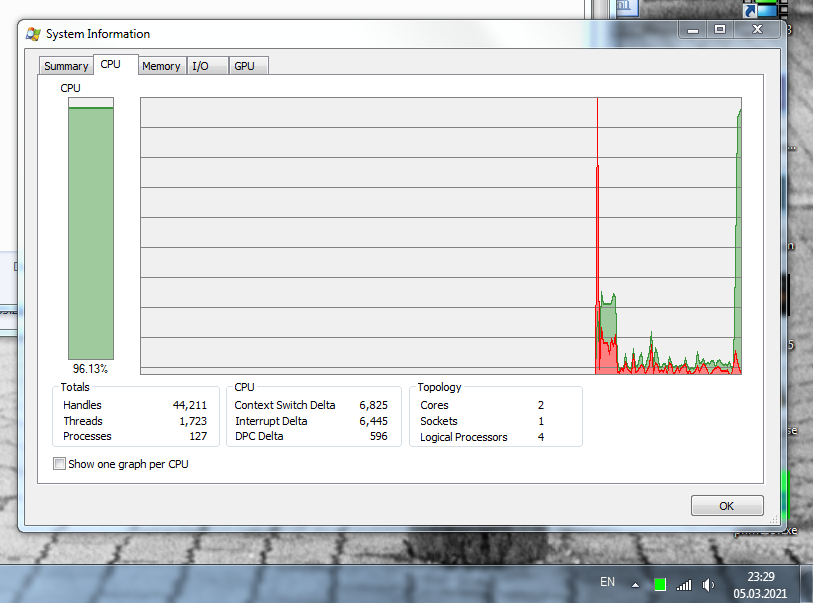This screenshot has width=813, height=603.
Task: Click the Sockets label in Topology
Action: [x=439, y=421]
